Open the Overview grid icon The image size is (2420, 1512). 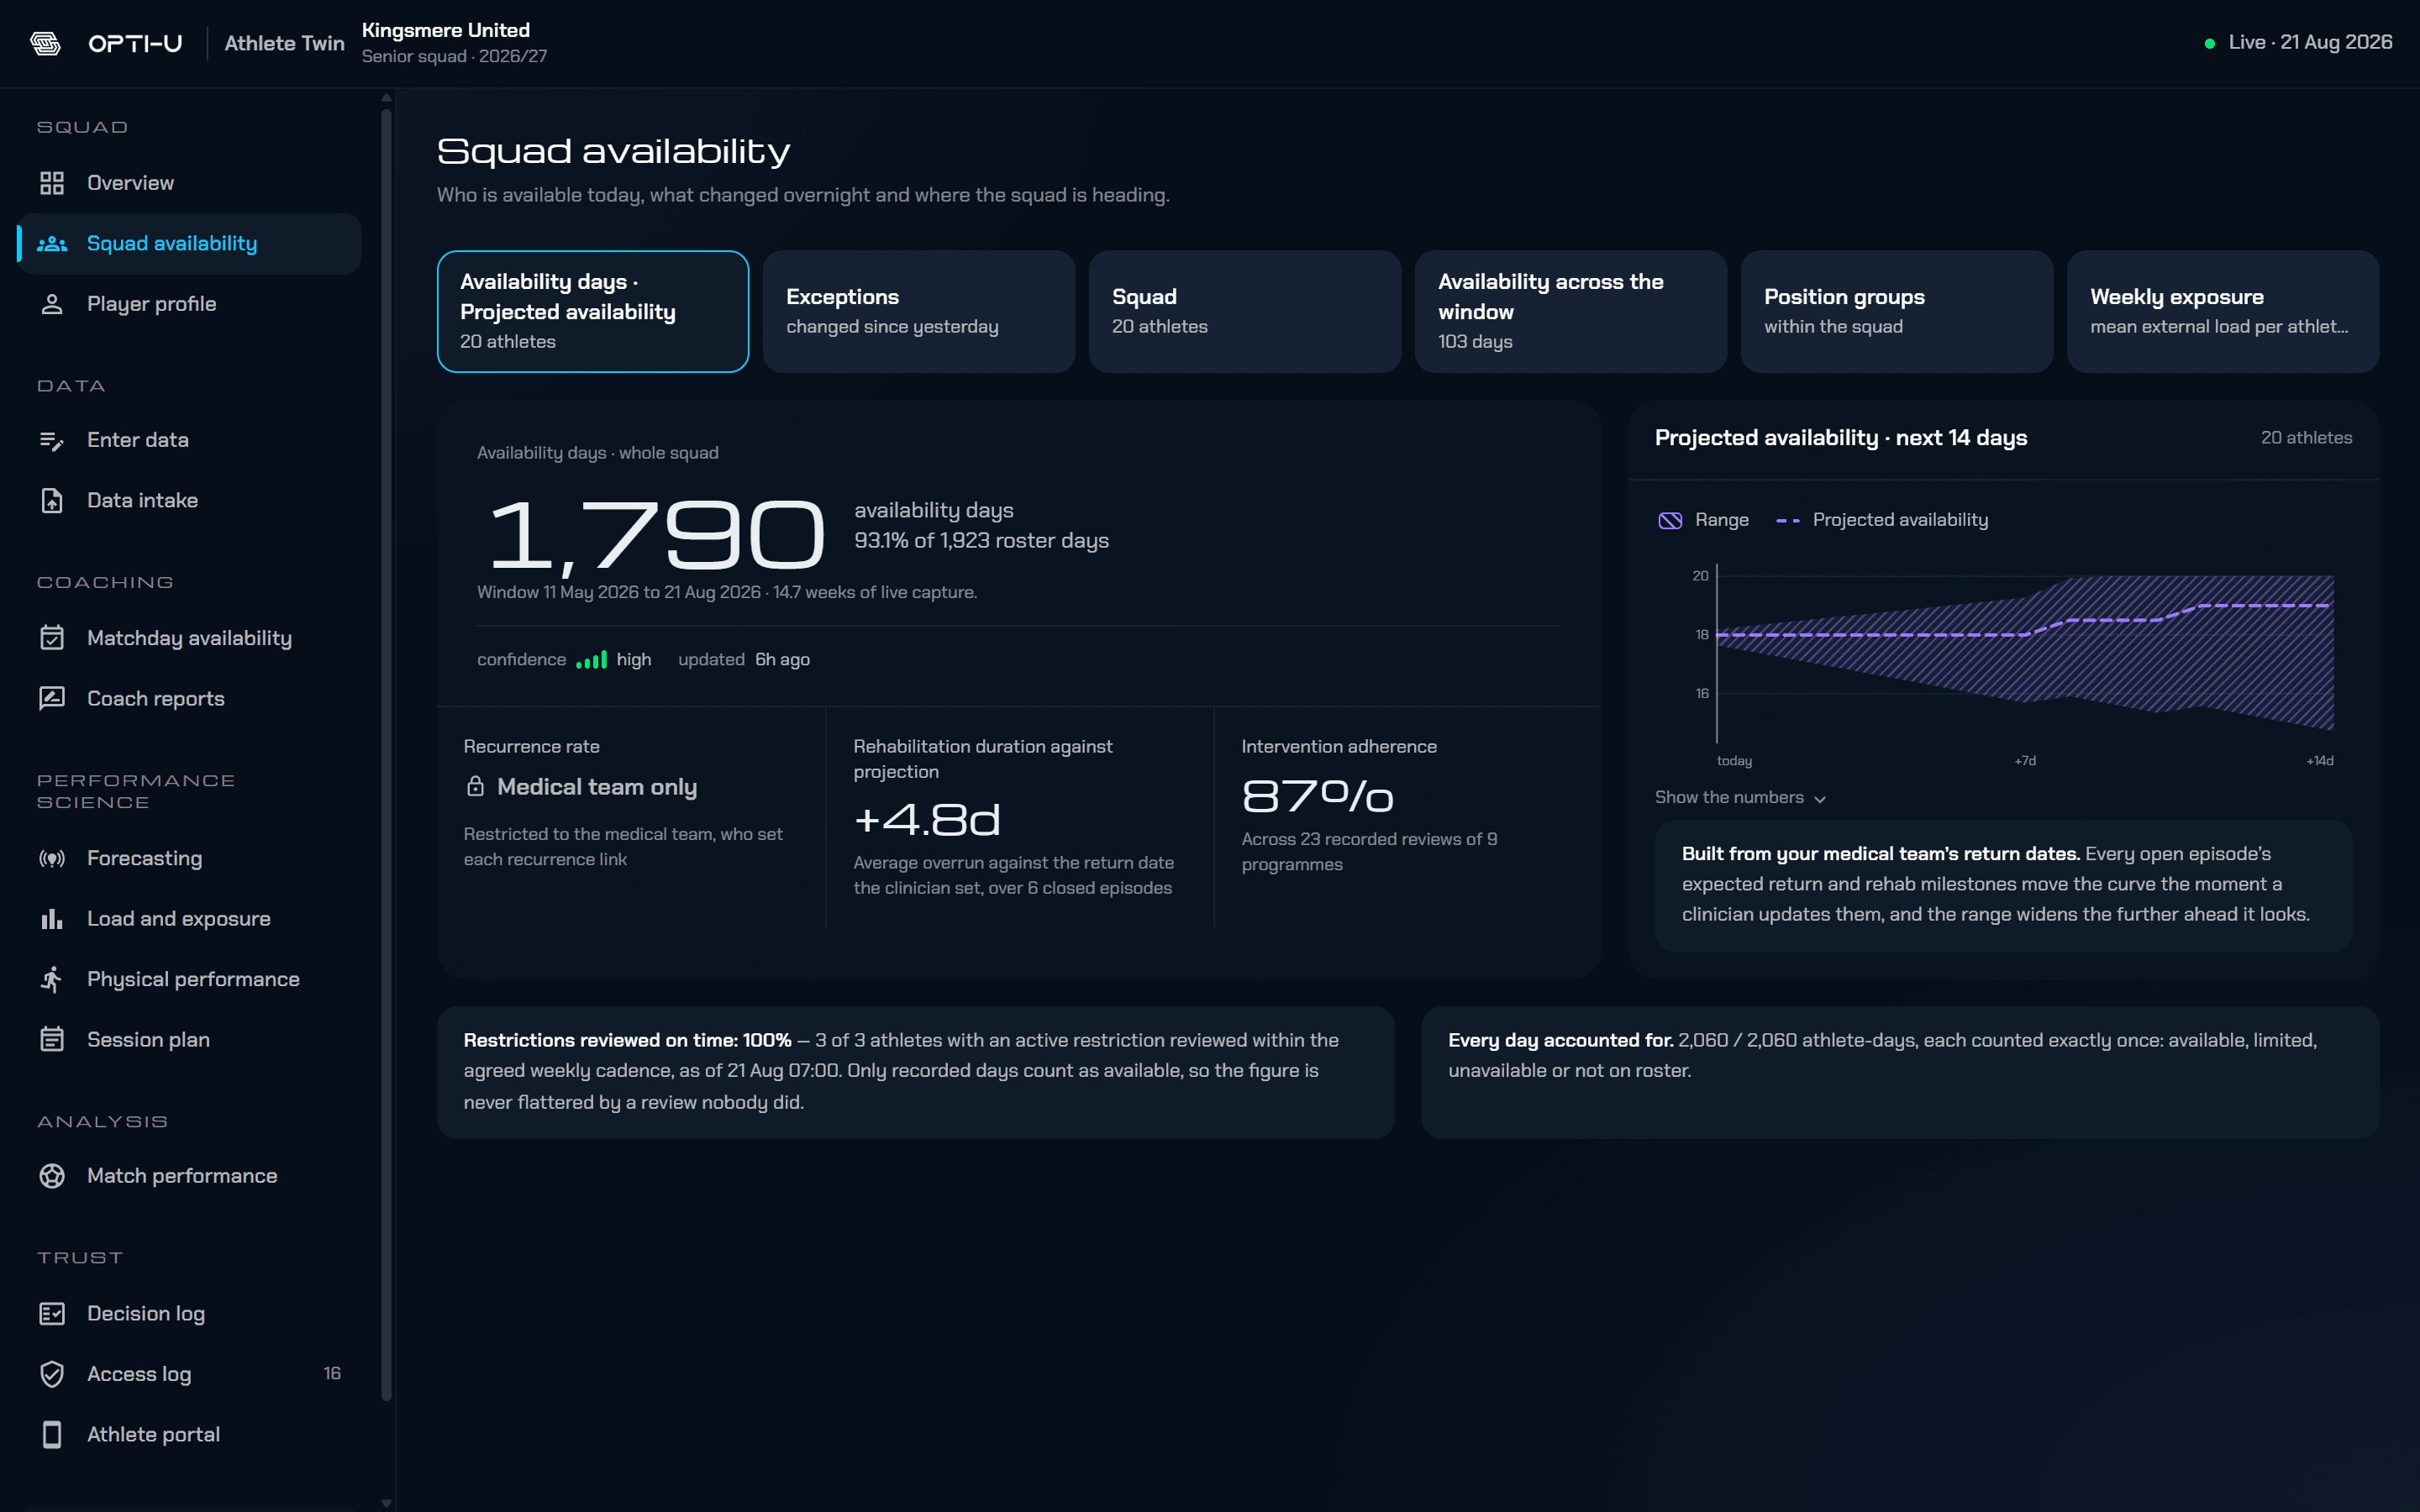(52, 183)
